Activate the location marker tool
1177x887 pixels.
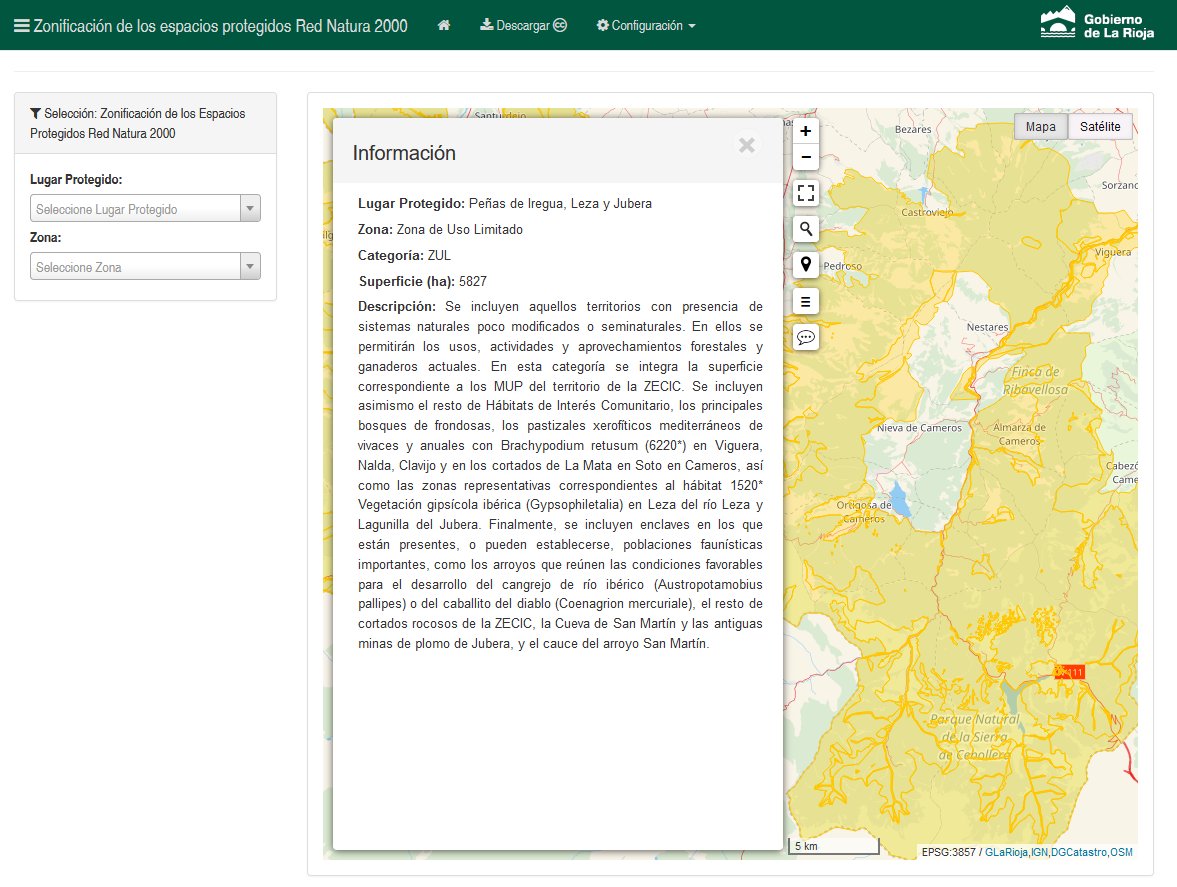point(805,265)
